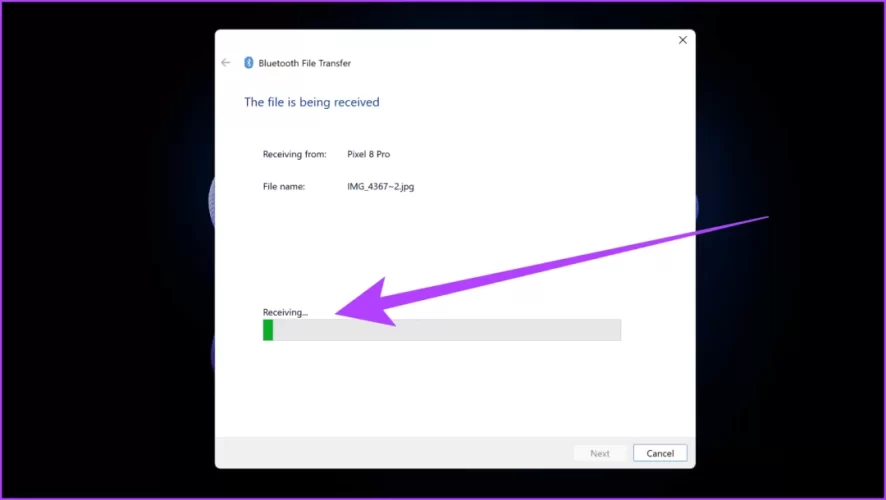Click the back arrow in the wizard header
Screen dimensions: 886x500
coord(226,63)
